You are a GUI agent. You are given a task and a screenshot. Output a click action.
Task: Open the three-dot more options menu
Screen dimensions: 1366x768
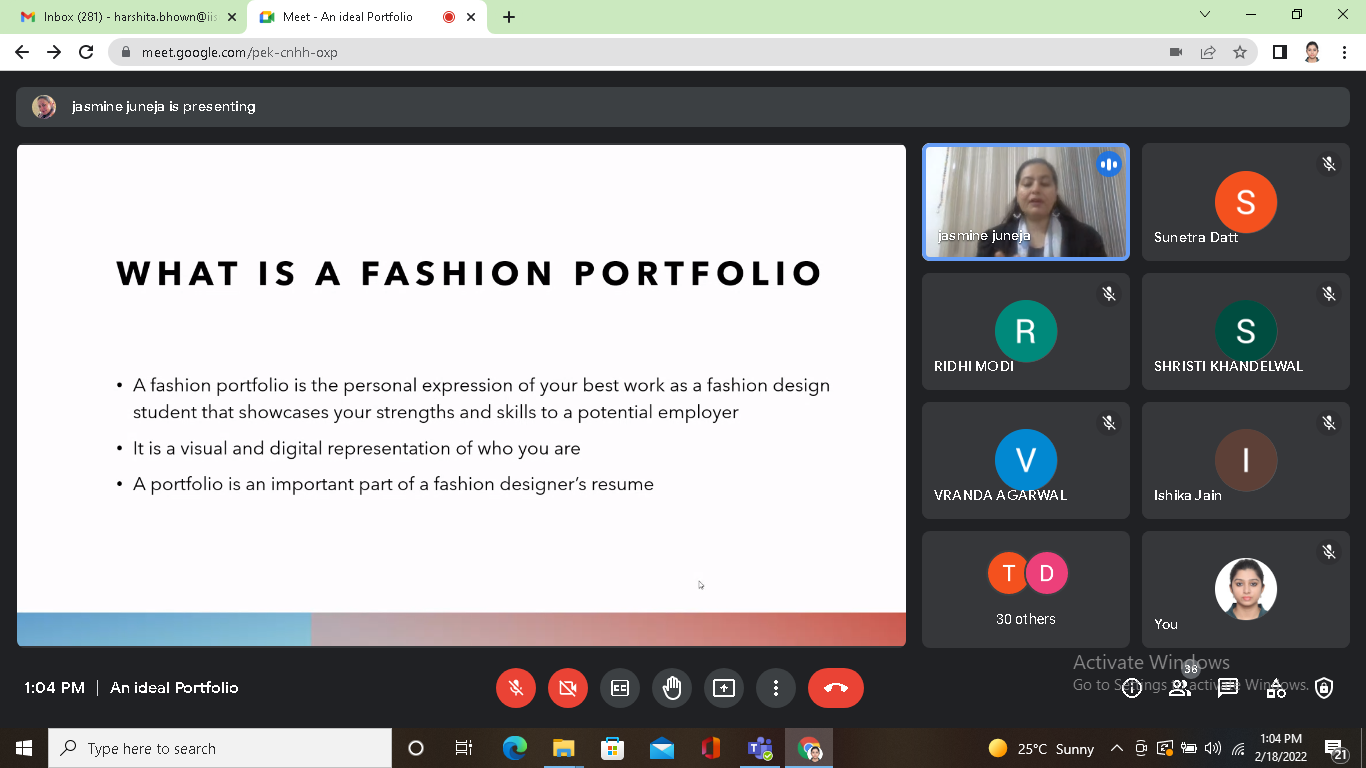776,688
